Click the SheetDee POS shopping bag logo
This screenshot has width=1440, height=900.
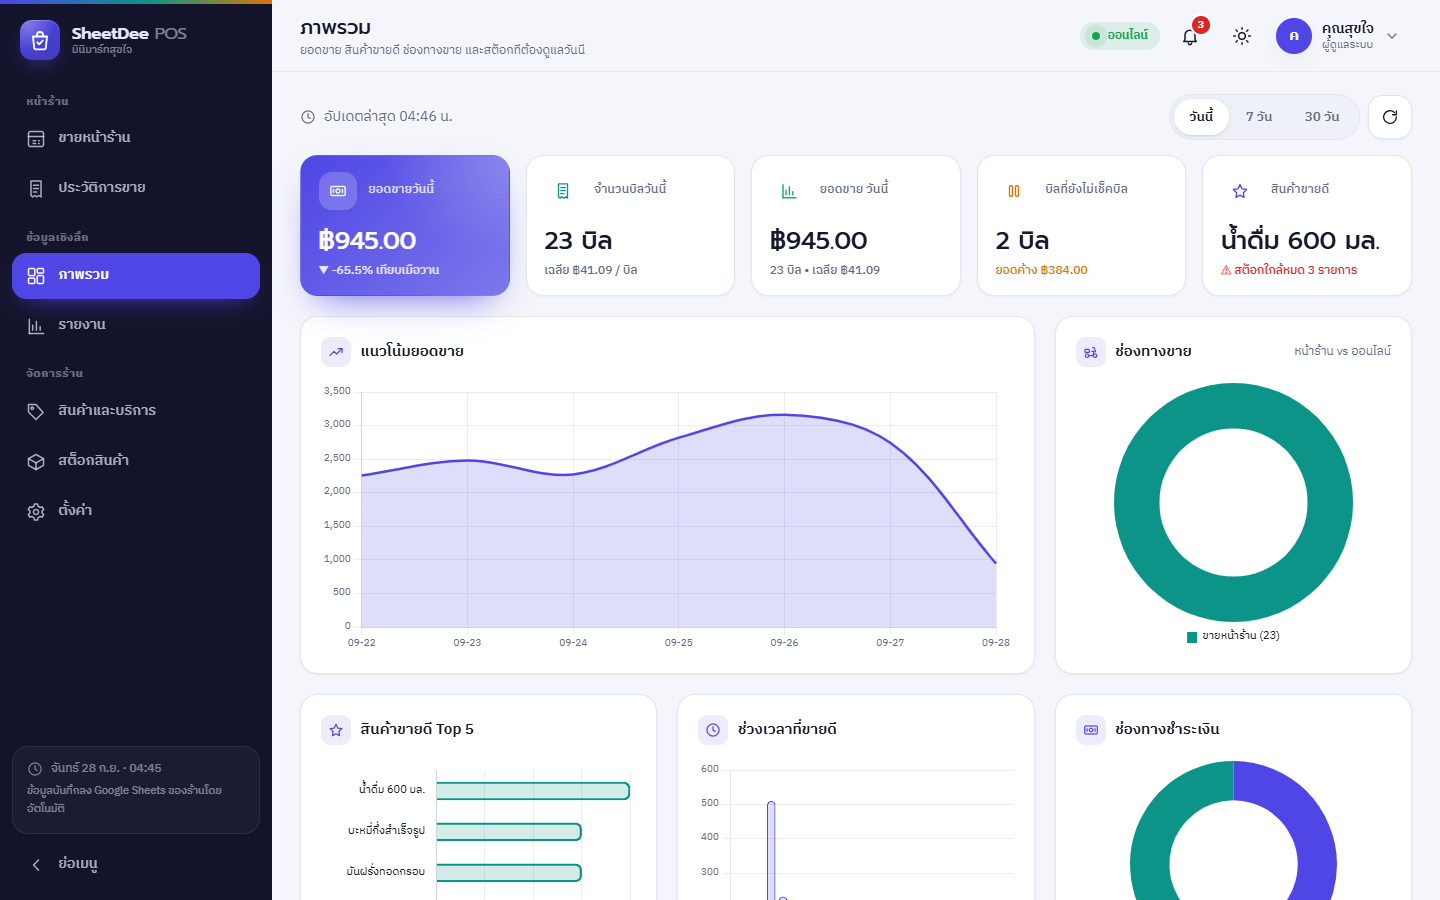pyautogui.click(x=40, y=40)
